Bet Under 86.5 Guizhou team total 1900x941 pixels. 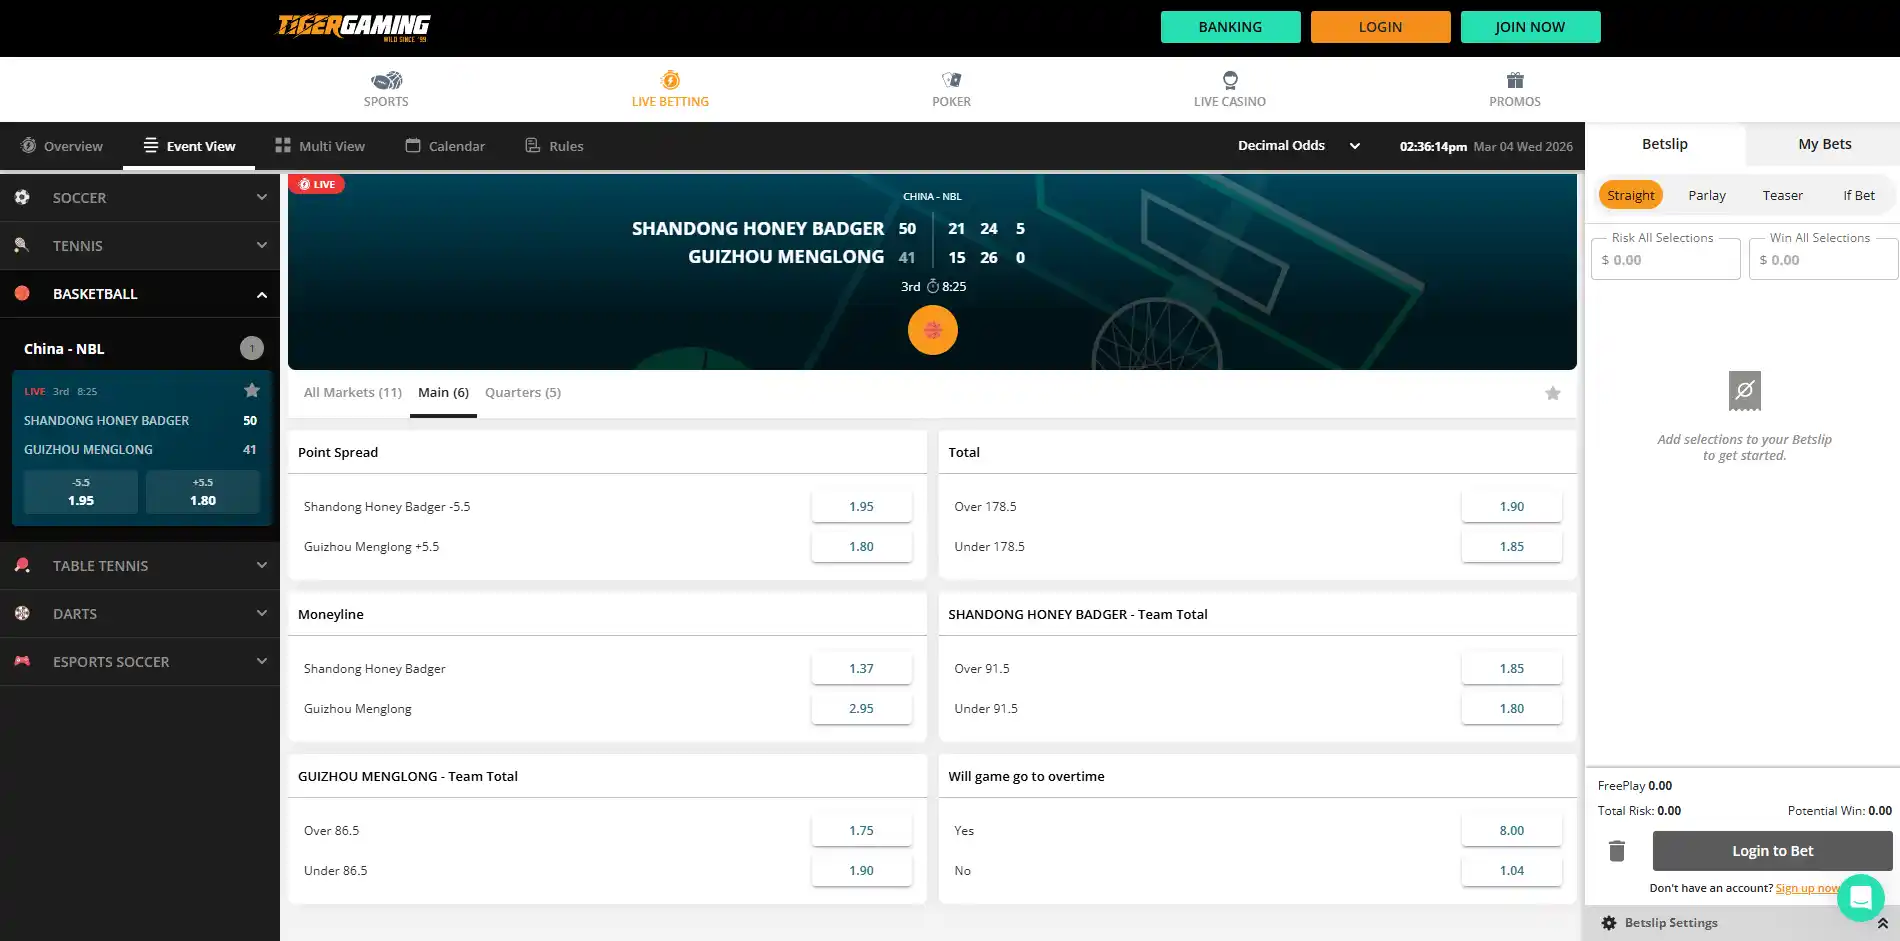[x=861, y=870]
